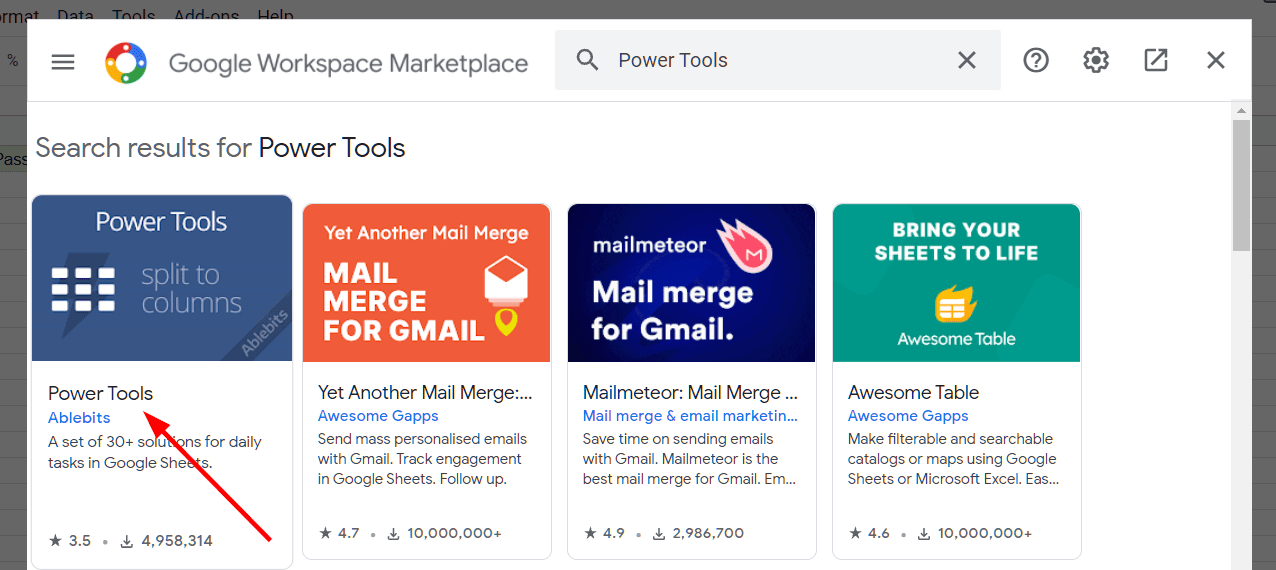Click the vertical scrollbar of results
Viewport: 1276px width, 570px height.
pos(1241,186)
